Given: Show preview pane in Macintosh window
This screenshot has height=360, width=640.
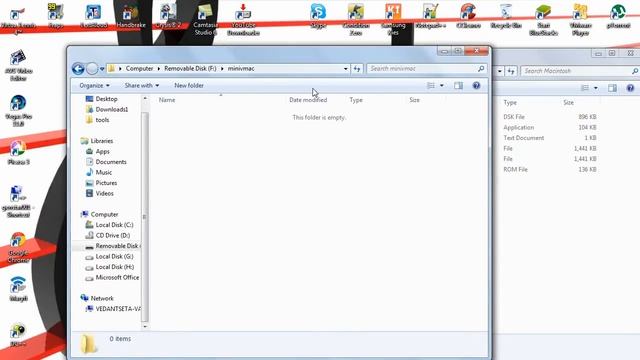Looking at the screenshot, I should [612, 88].
